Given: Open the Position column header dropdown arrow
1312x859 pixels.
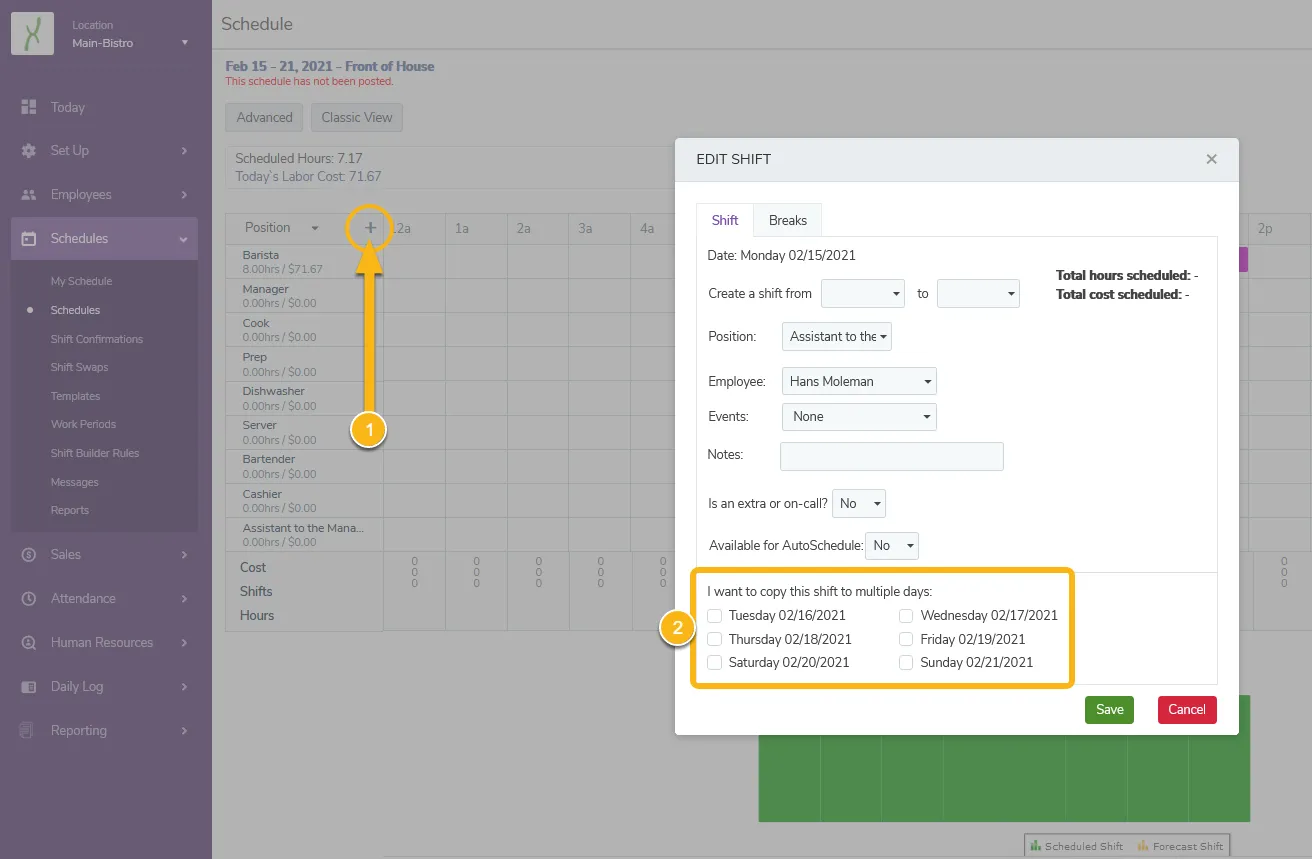Looking at the screenshot, I should pos(315,229).
